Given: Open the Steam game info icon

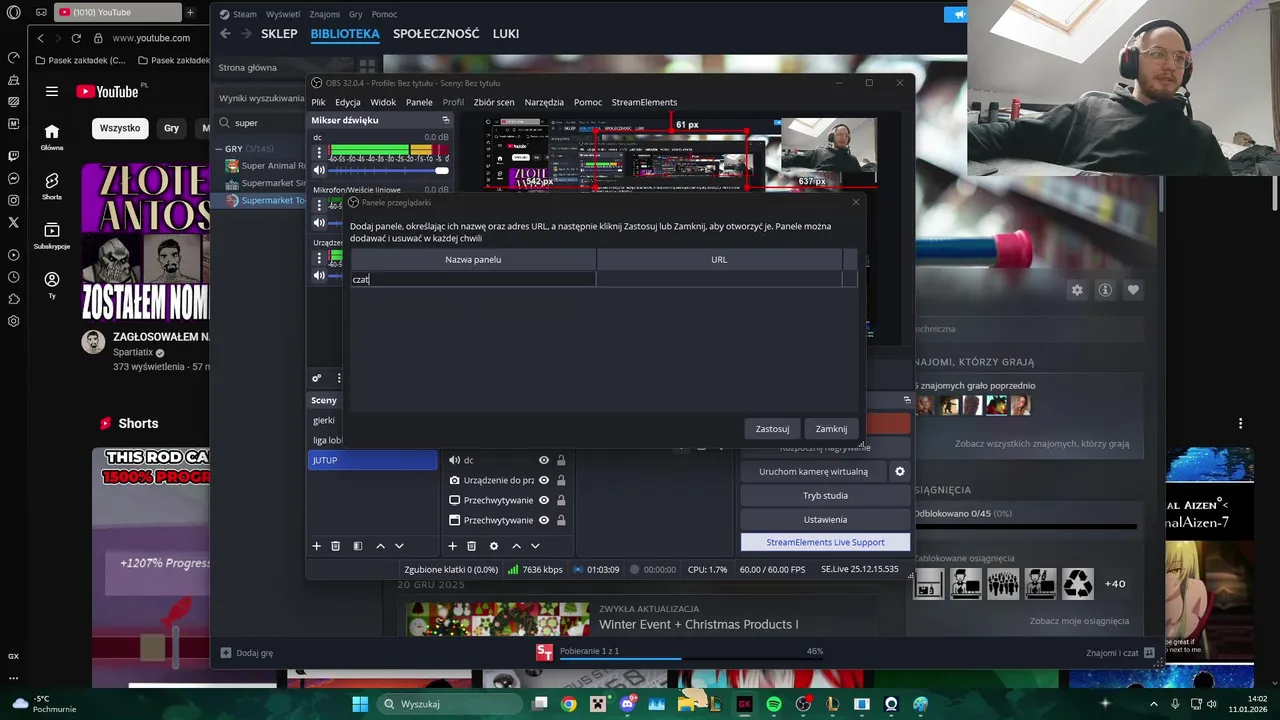Looking at the screenshot, I should click(1105, 290).
